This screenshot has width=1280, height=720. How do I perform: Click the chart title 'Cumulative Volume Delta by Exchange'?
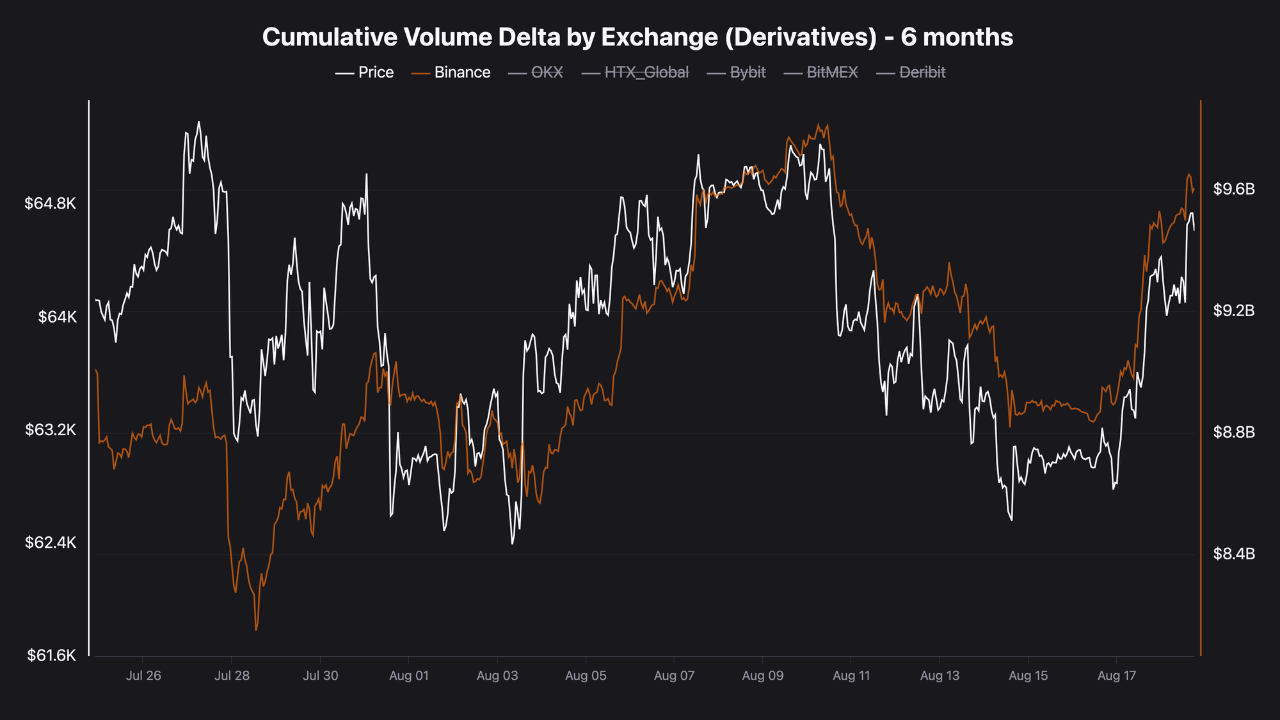click(x=638, y=37)
